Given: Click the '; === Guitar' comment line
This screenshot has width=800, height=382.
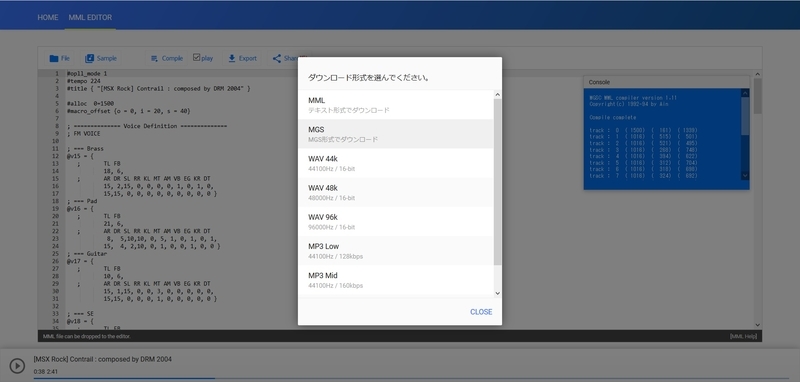Looking at the screenshot, I should pyautogui.click(x=87, y=253).
